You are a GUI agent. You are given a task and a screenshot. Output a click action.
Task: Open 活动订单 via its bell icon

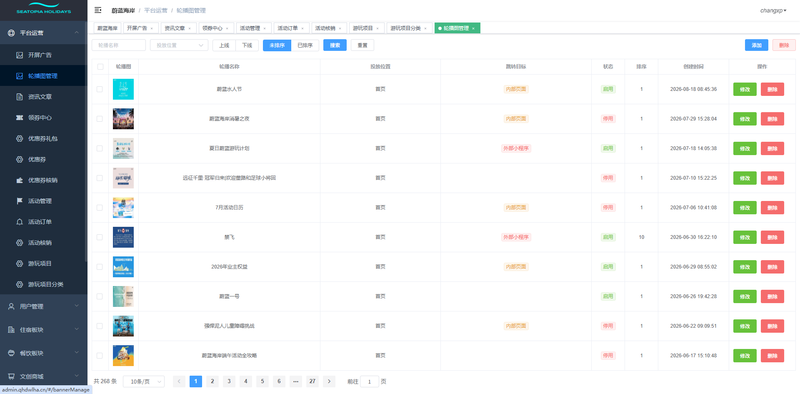[19, 222]
